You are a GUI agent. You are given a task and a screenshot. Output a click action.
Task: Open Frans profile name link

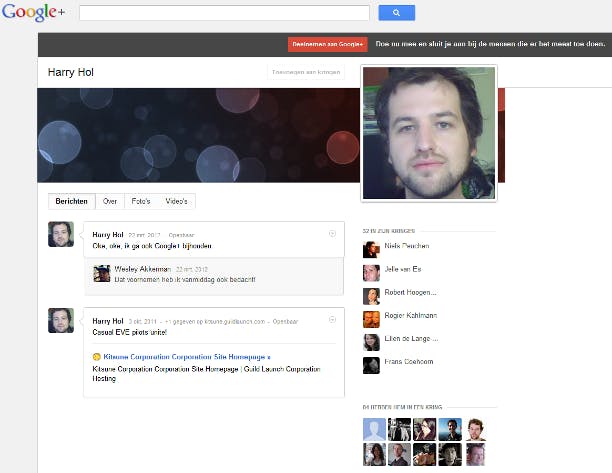pyautogui.click(x=409, y=362)
